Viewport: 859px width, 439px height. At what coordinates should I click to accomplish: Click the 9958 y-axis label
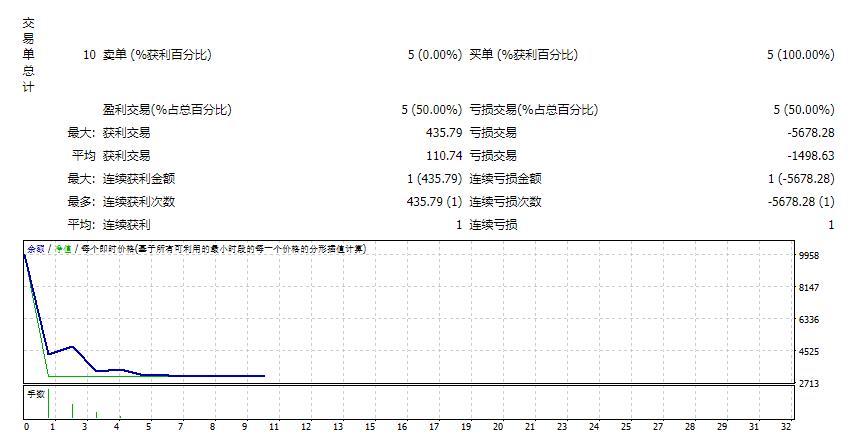pos(809,255)
